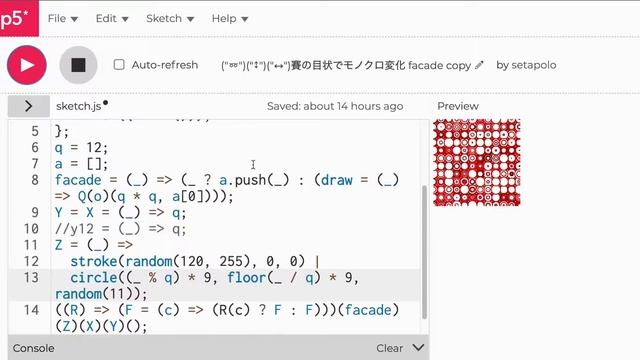The width and height of the screenshot is (640, 360).
Task: Open the Help menu
Action: coord(229,19)
